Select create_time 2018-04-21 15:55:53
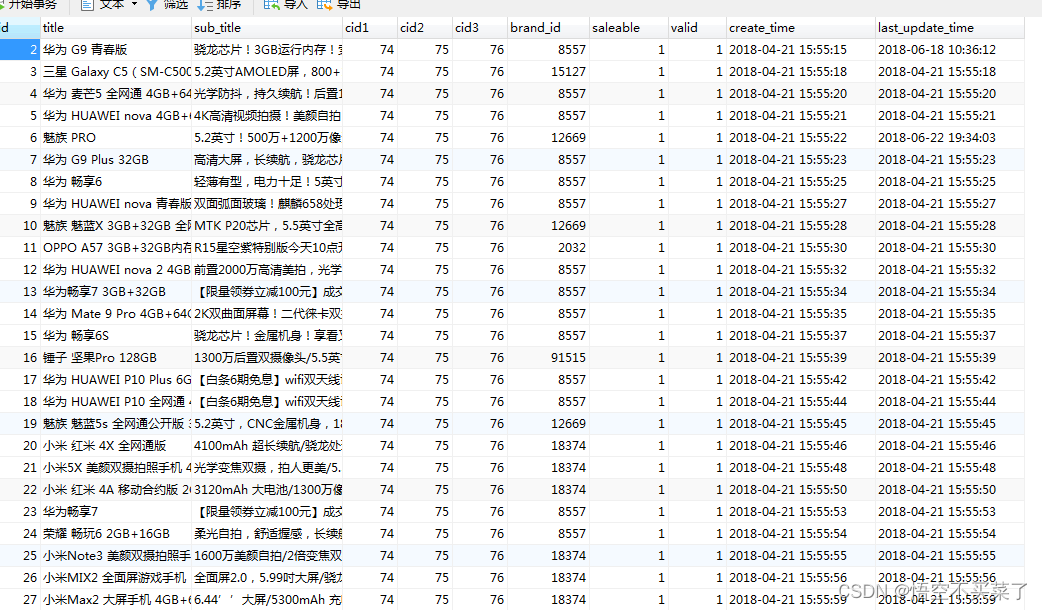This screenshot has width=1042, height=610. [801, 512]
